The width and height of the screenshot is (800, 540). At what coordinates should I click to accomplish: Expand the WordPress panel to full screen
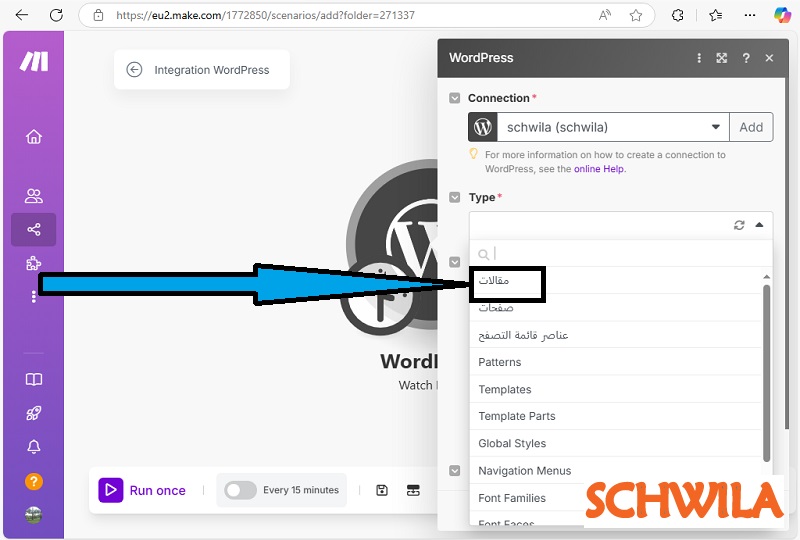coord(721,58)
